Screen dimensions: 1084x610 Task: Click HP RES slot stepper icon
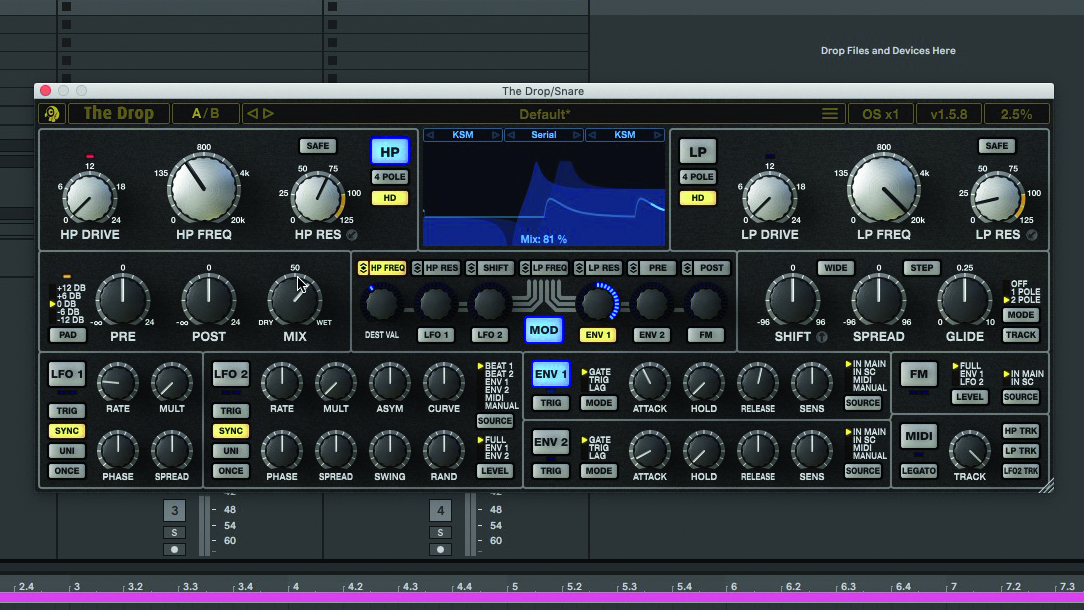[x=417, y=268]
